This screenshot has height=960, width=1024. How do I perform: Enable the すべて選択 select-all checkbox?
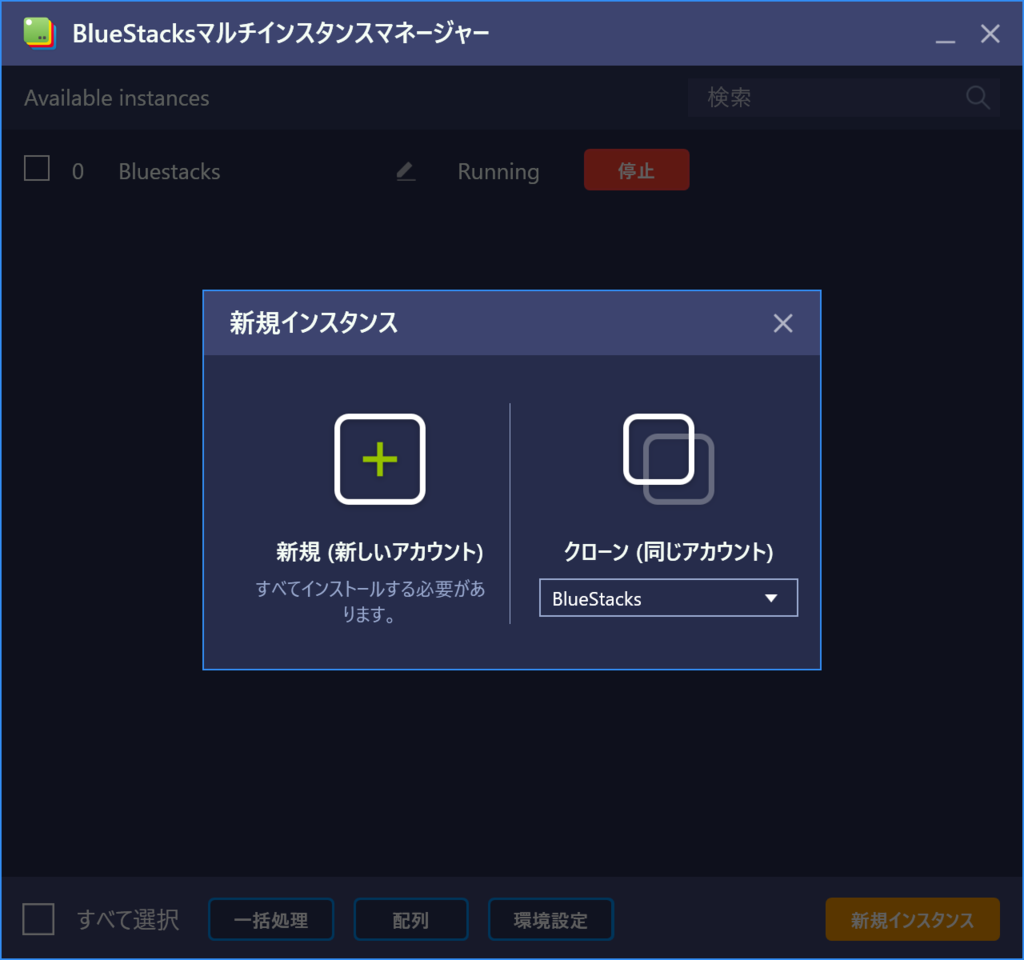pos(37,919)
